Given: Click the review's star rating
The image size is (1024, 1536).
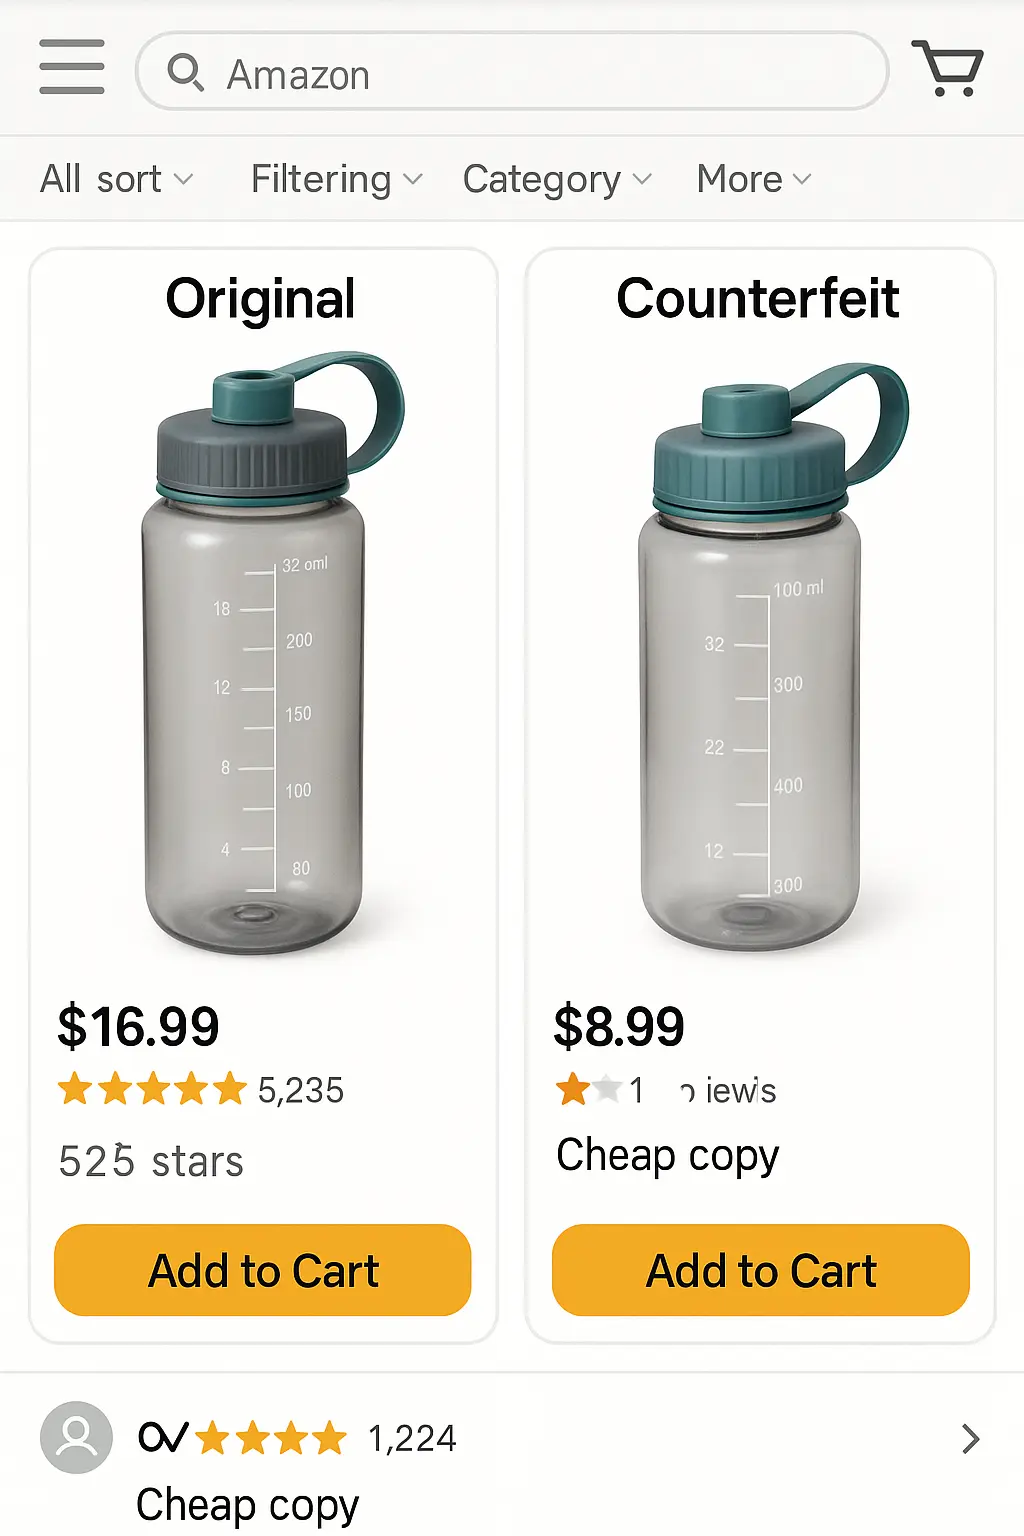Looking at the screenshot, I should pos(270,1439).
